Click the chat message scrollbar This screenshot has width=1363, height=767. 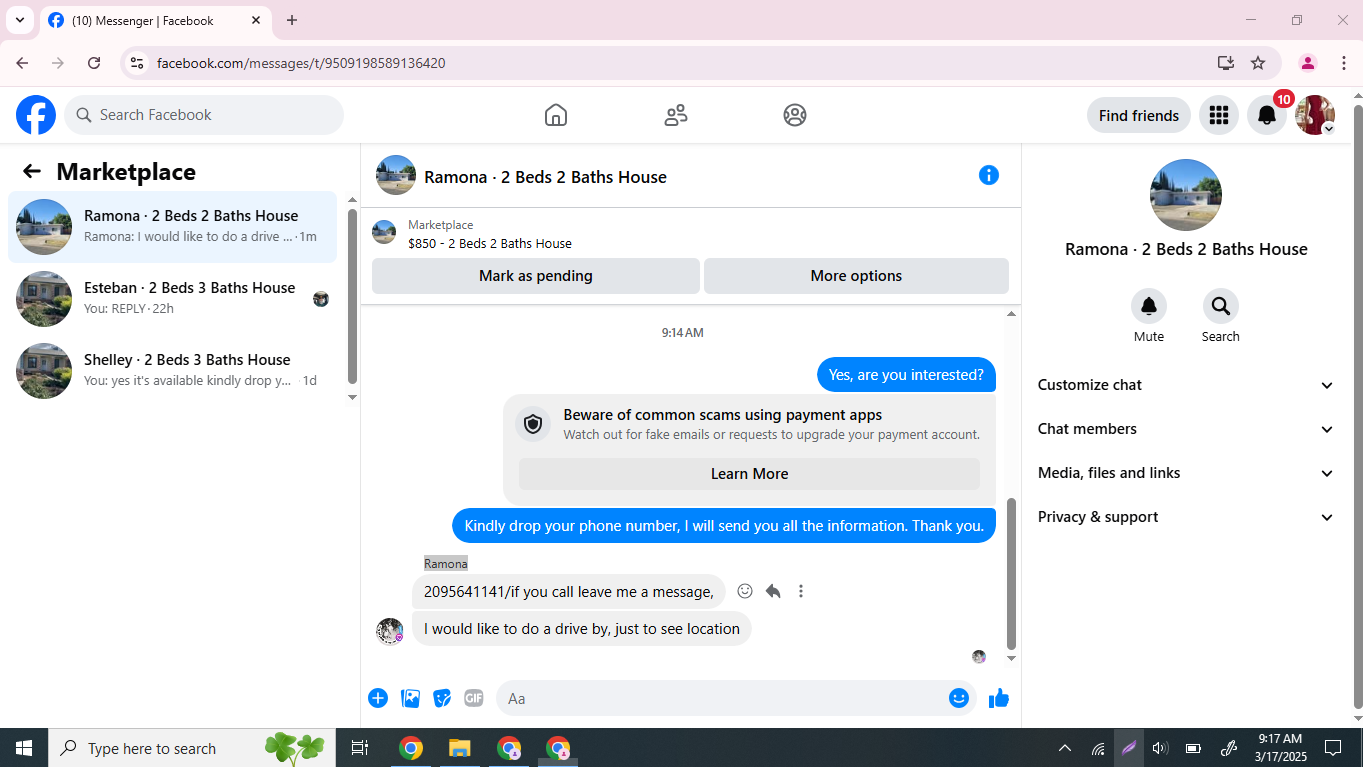pos(1011,574)
